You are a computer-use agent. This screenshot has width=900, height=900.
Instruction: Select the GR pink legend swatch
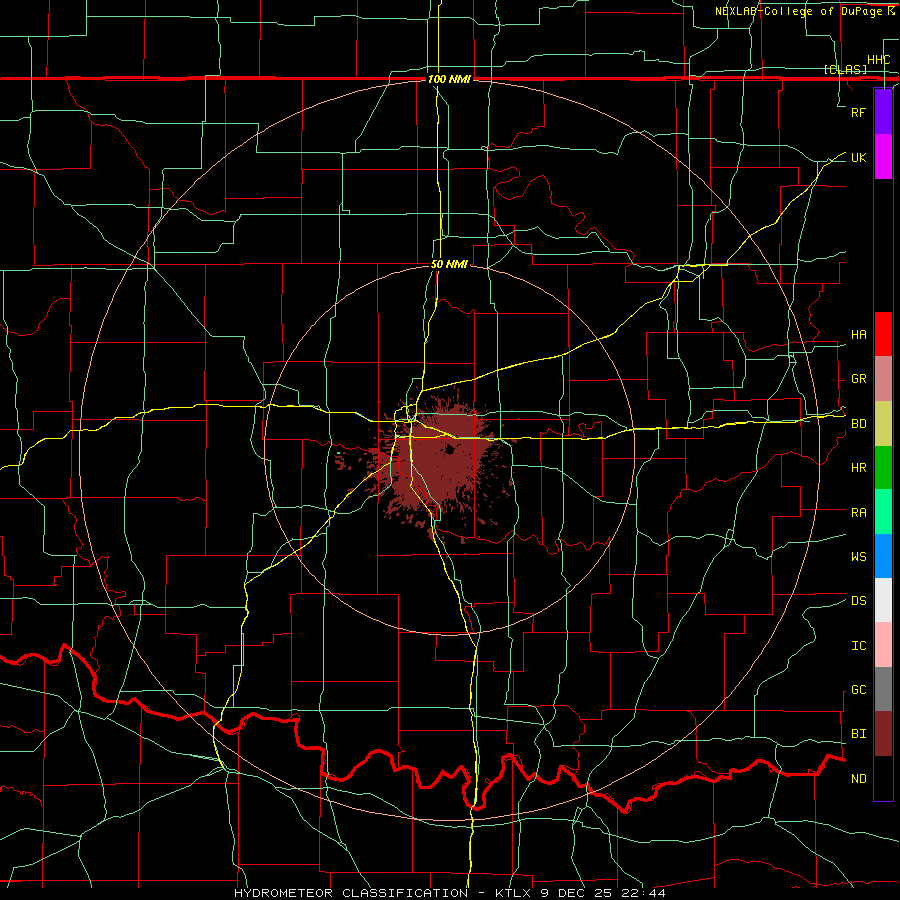[x=883, y=379]
